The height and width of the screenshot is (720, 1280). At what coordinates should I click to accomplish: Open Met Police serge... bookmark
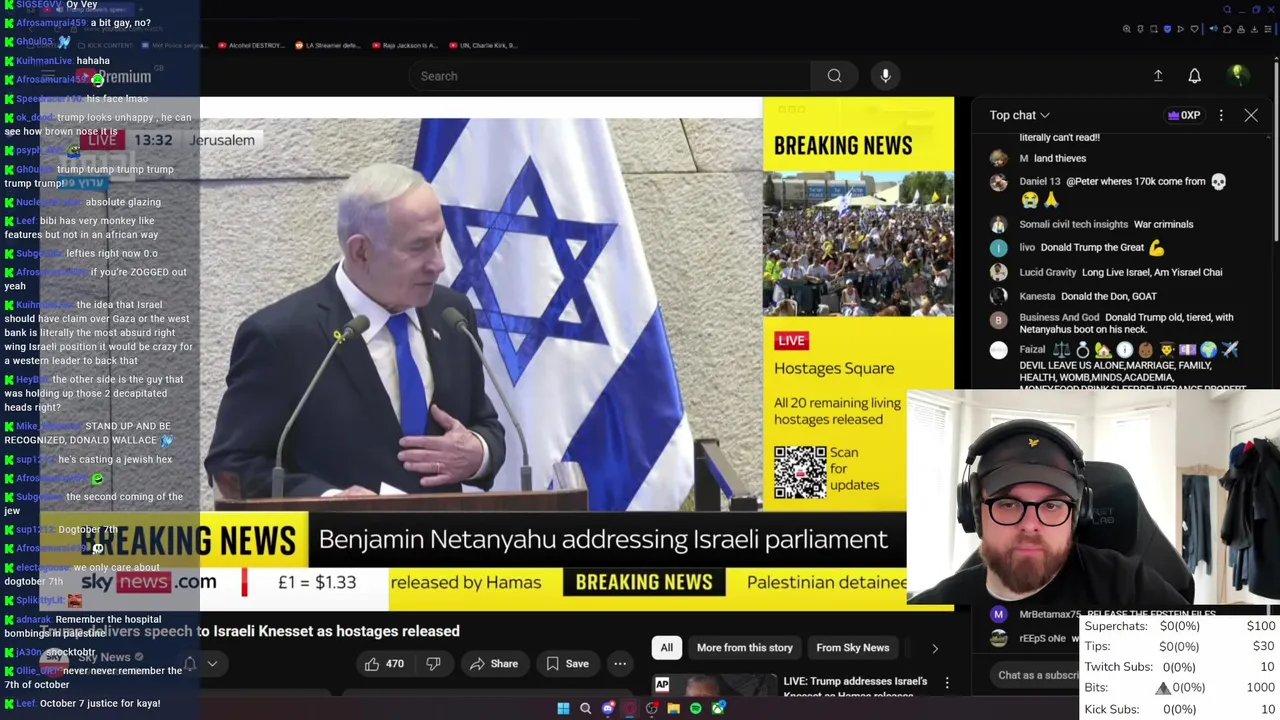(x=174, y=45)
